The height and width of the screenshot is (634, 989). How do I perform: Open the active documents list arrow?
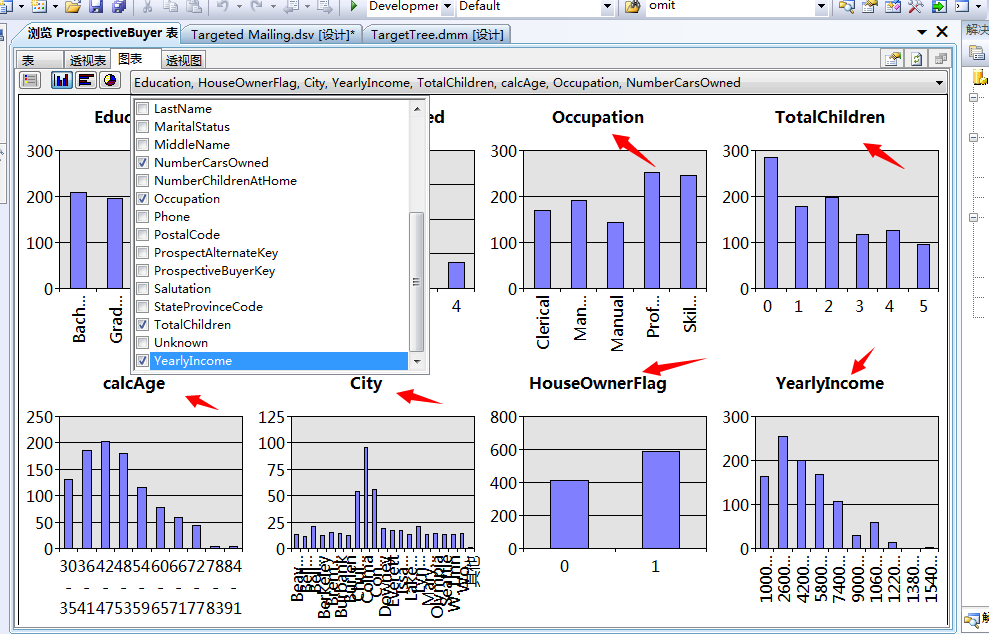[x=922, y=32]
